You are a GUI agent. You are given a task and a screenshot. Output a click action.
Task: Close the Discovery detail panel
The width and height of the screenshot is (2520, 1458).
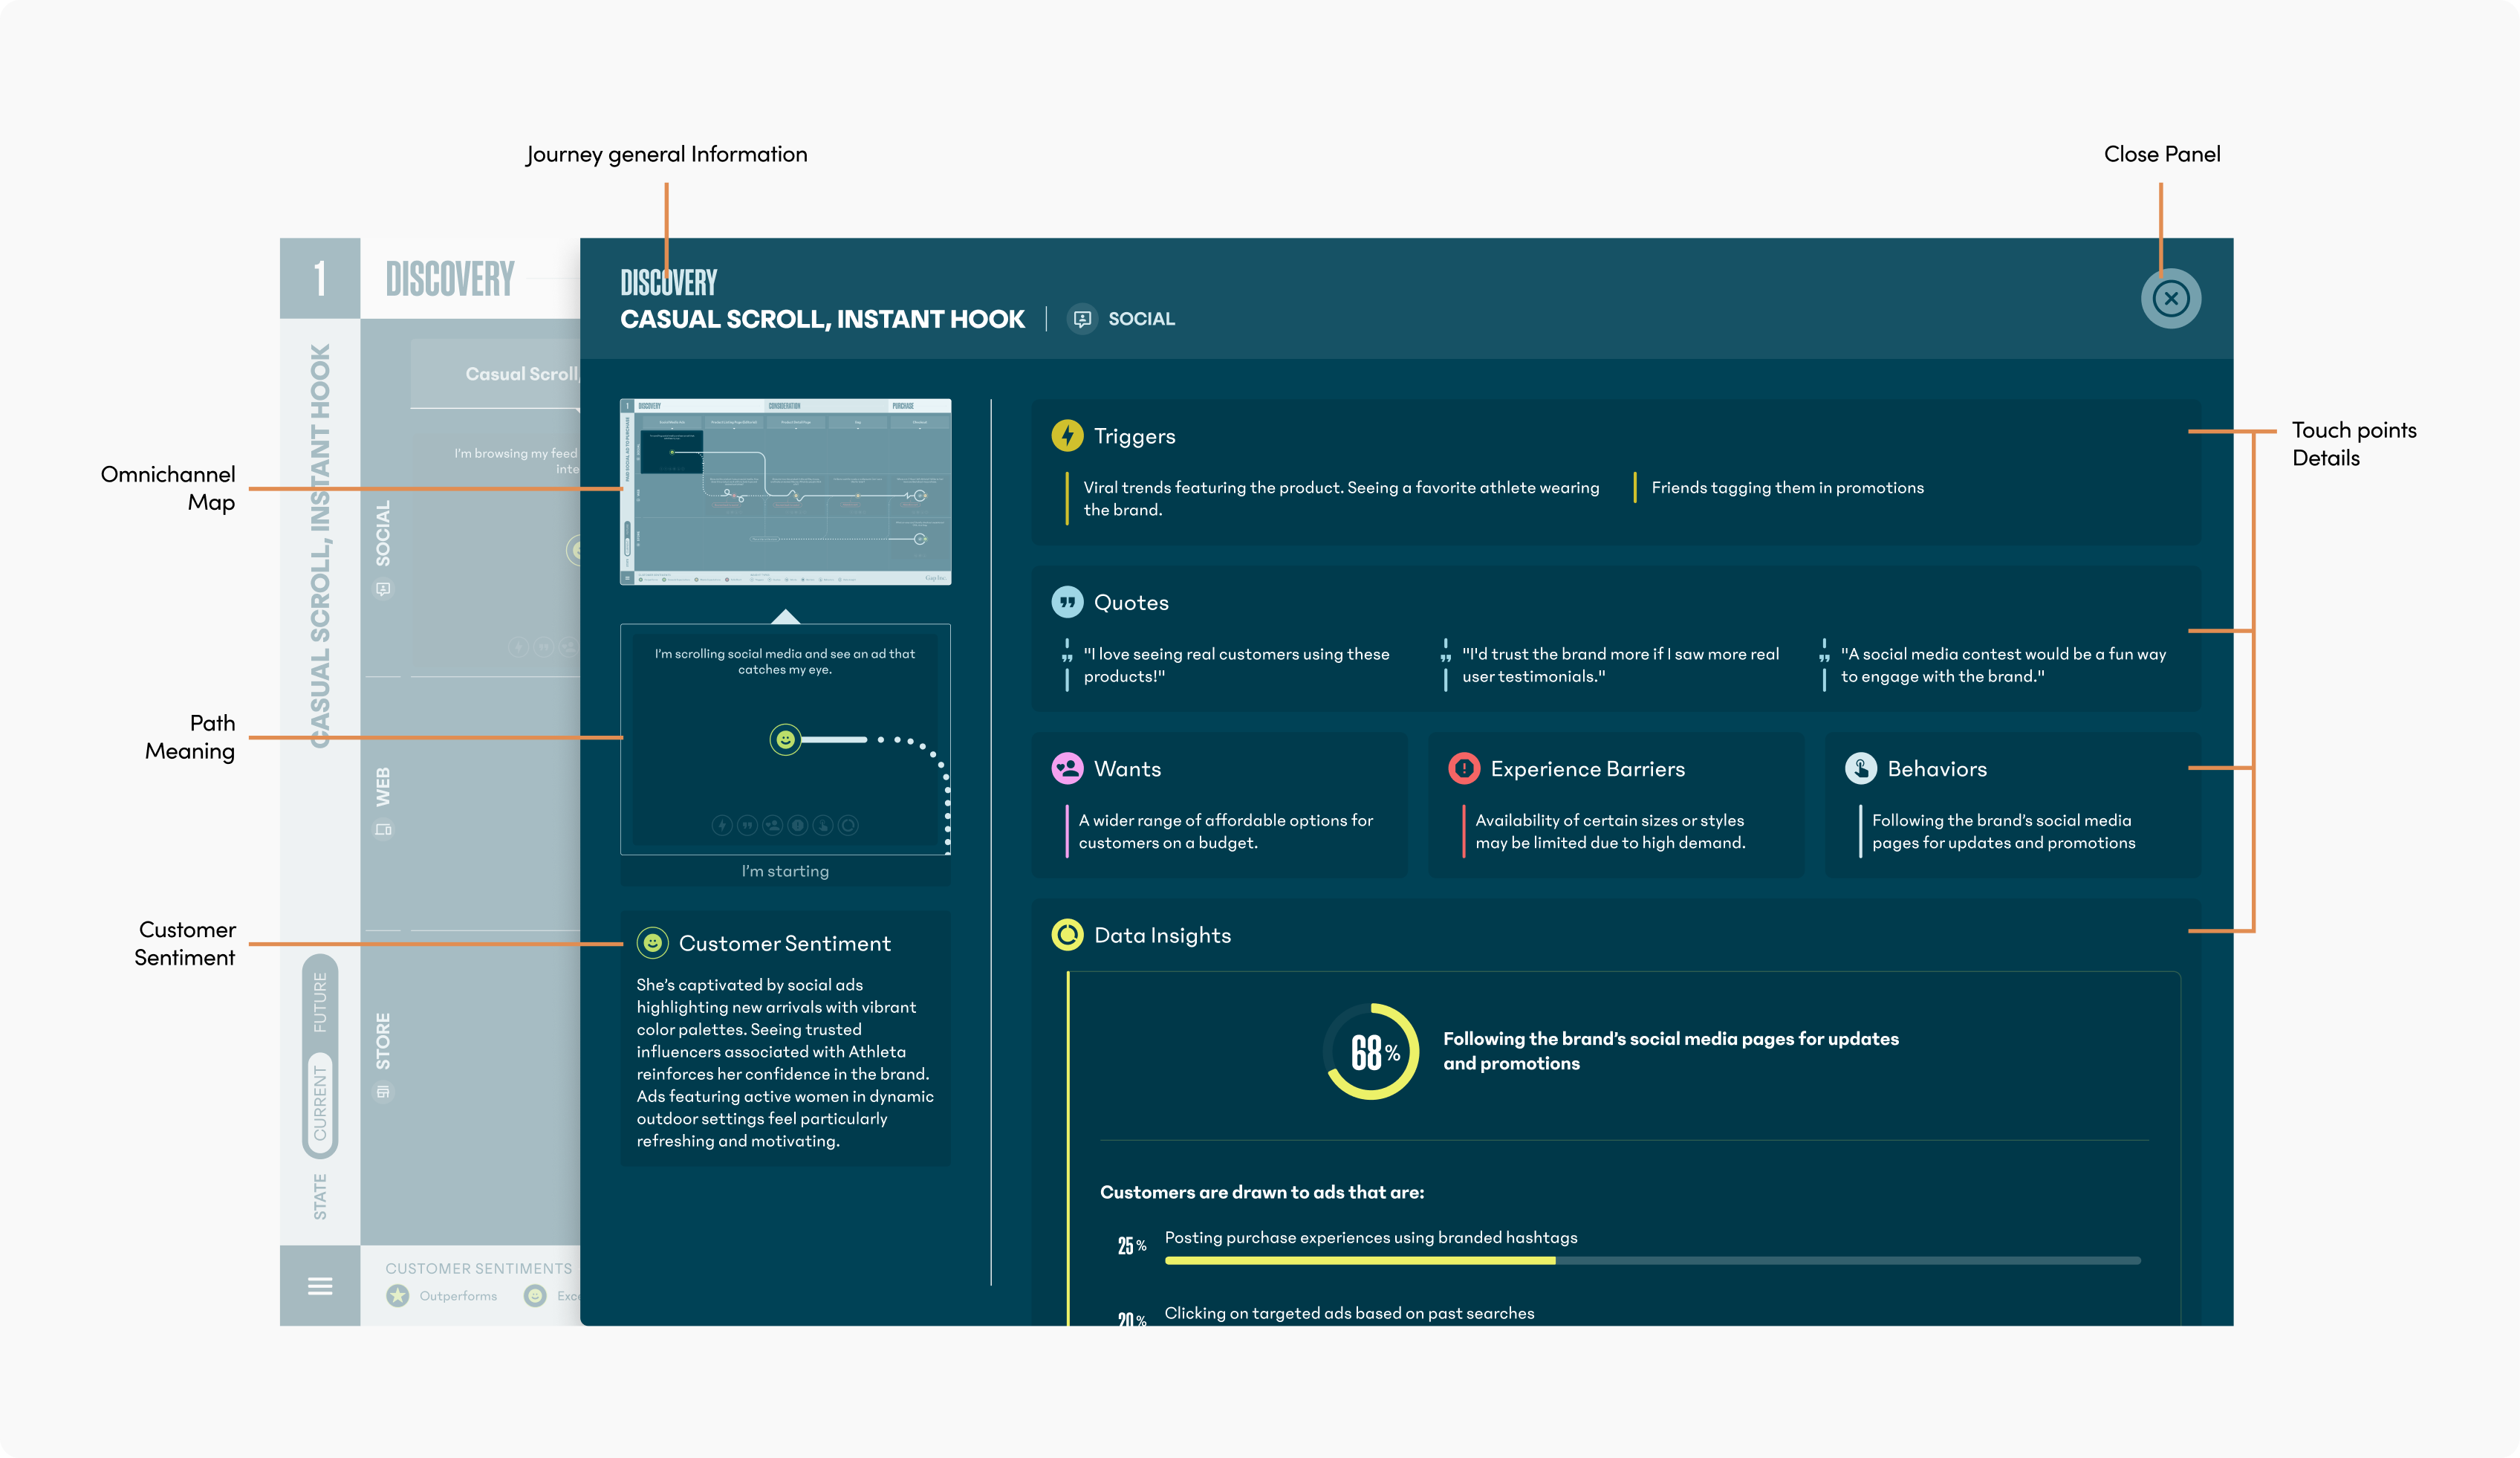[x=2170, y=298]
